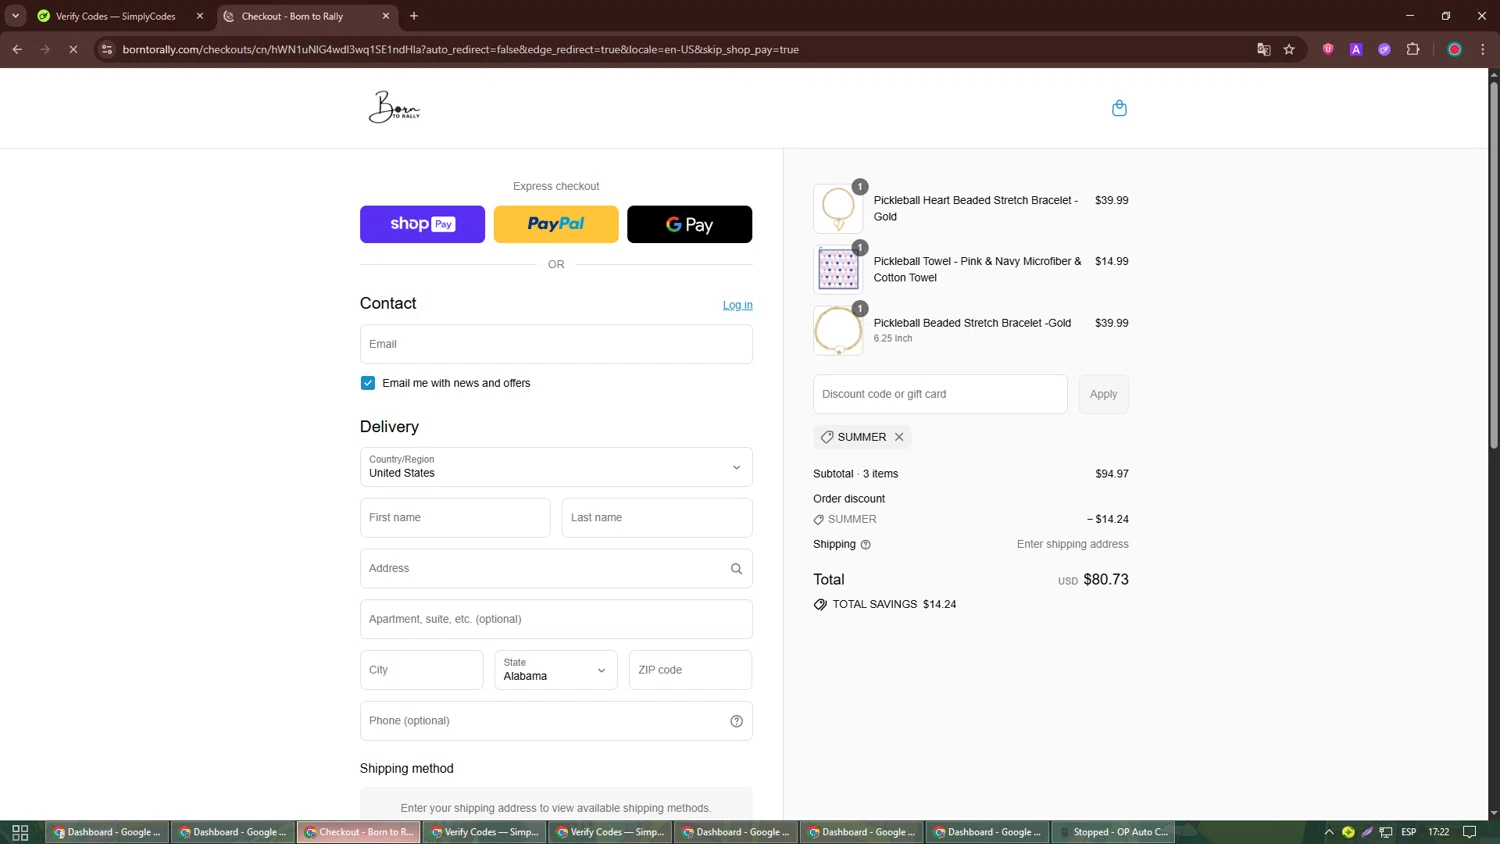Image resolution: width=1500 pixels, height=844 pixels.
Task: Click the Last name field
Action: tap(657, 518)
